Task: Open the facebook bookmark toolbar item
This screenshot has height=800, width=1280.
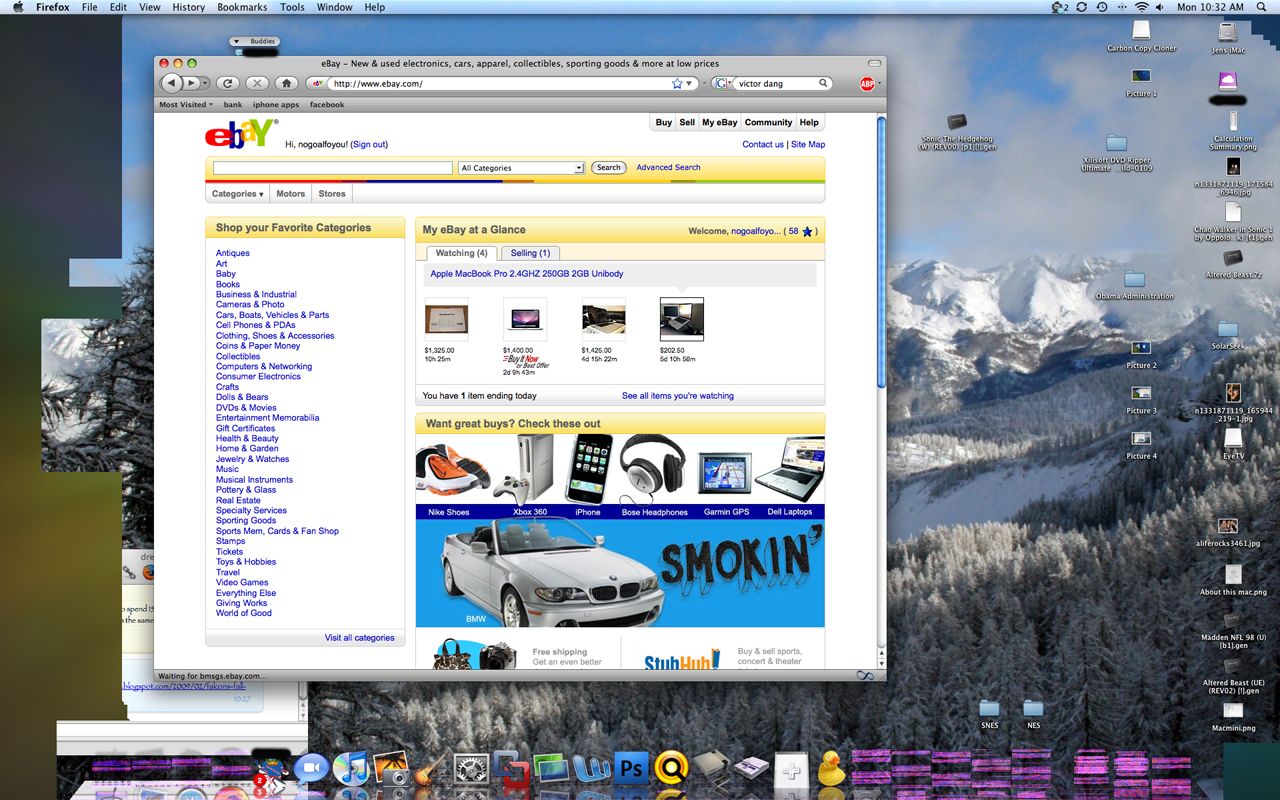Action: [x=327, y=104]
